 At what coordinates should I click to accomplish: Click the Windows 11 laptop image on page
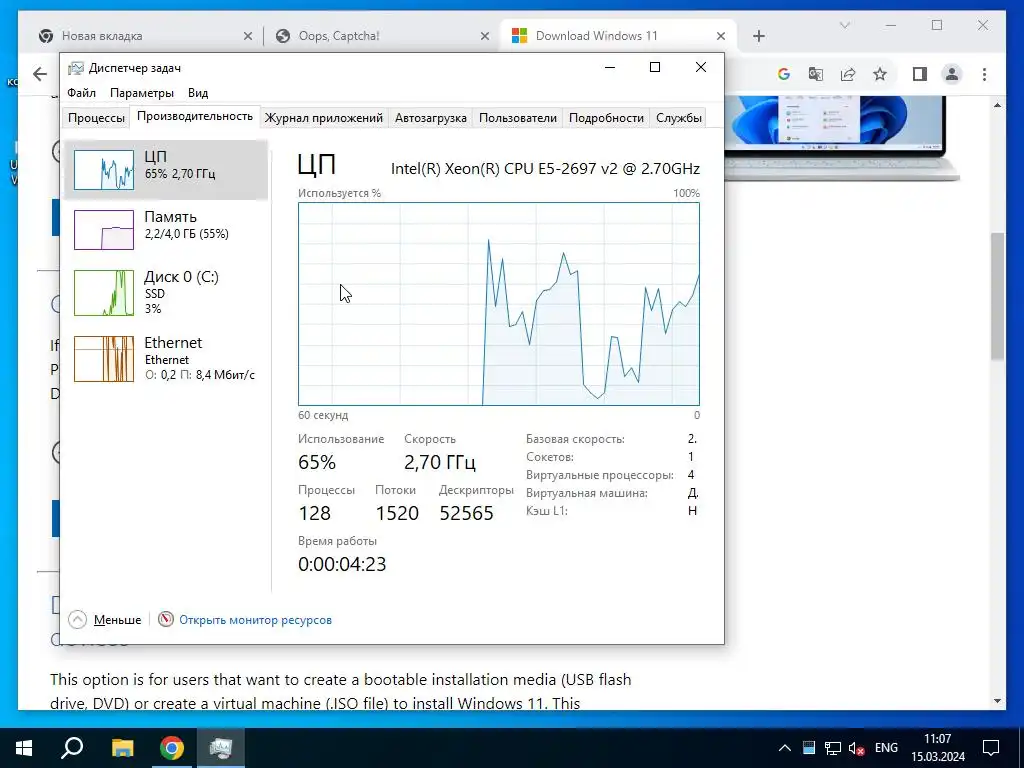pyautogui.click(x=841, y=137)
